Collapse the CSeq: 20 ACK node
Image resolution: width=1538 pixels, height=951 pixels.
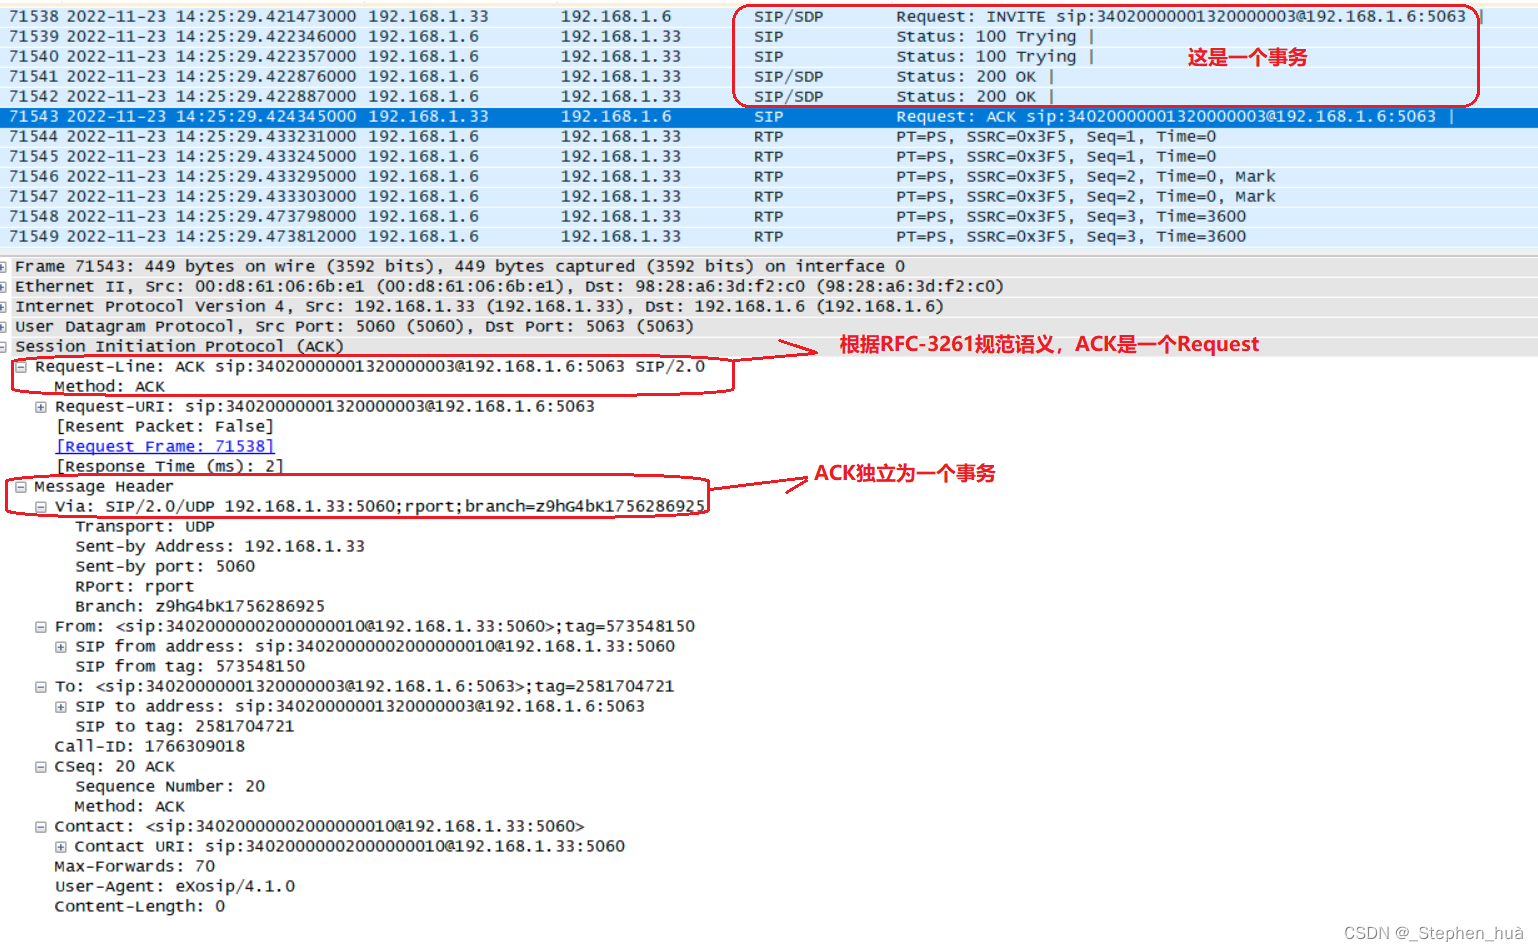coord(41,767)
